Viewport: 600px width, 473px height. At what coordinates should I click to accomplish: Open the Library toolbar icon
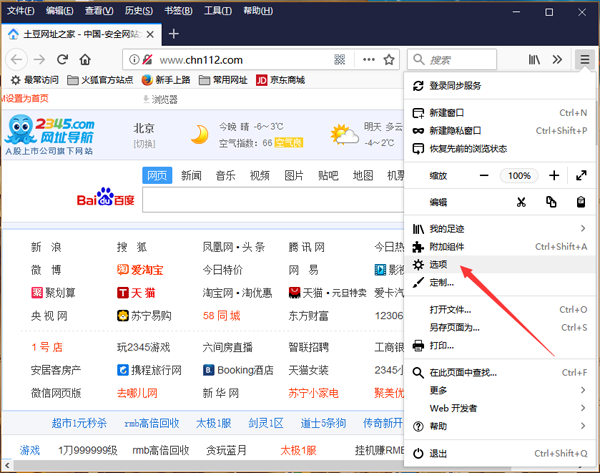click(534, 60)
